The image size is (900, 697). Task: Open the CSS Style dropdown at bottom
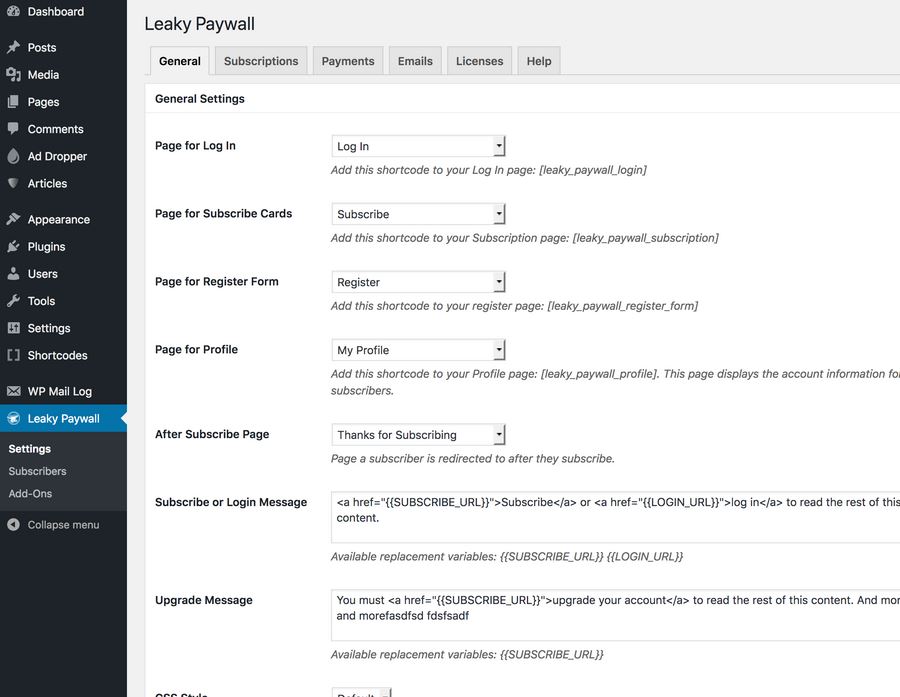362,692
